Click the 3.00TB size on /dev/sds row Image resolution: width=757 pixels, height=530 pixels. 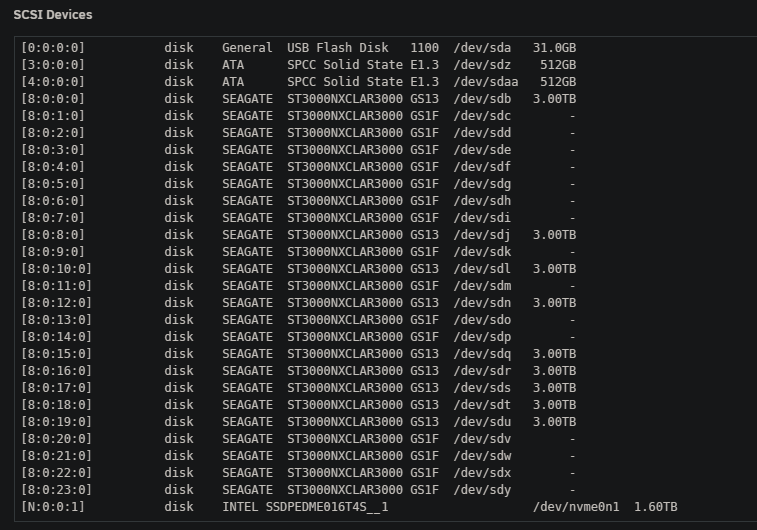pos(554,388)
